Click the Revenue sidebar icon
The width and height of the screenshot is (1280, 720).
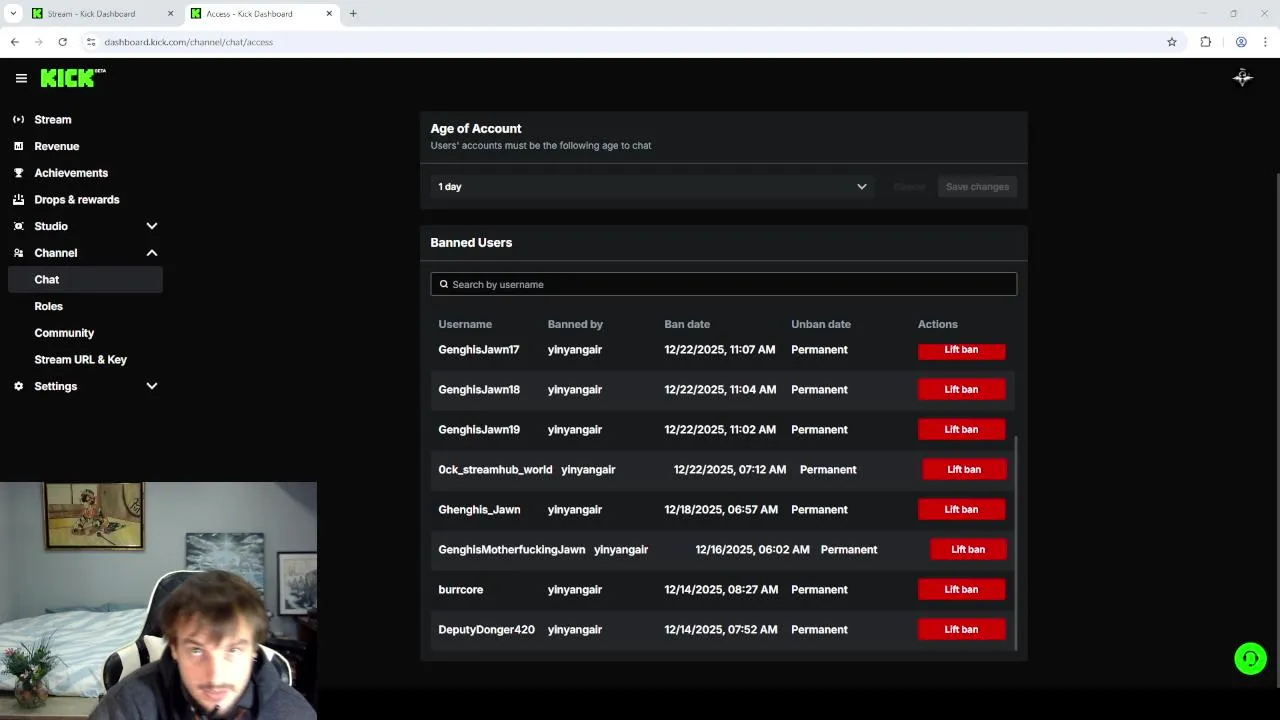click(x=18, y=146)
